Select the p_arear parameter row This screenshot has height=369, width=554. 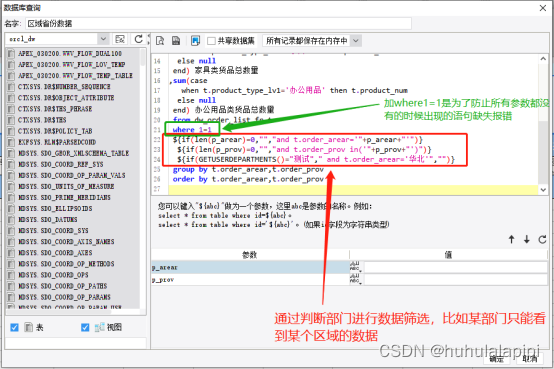pyautogui.click(x=250, y=267)
